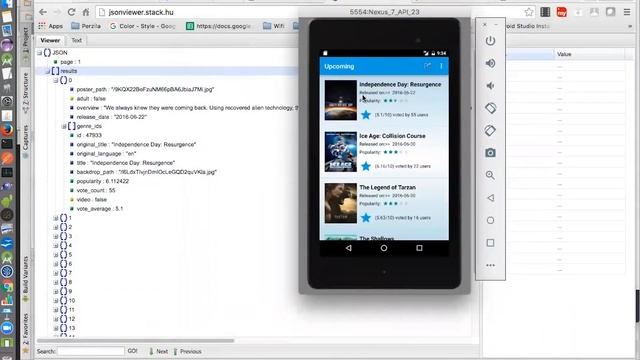The height and width of the screenshot is (360, 640).
Task: Tap the Android recents button on device screen
Action: click(x=419, y=248)
